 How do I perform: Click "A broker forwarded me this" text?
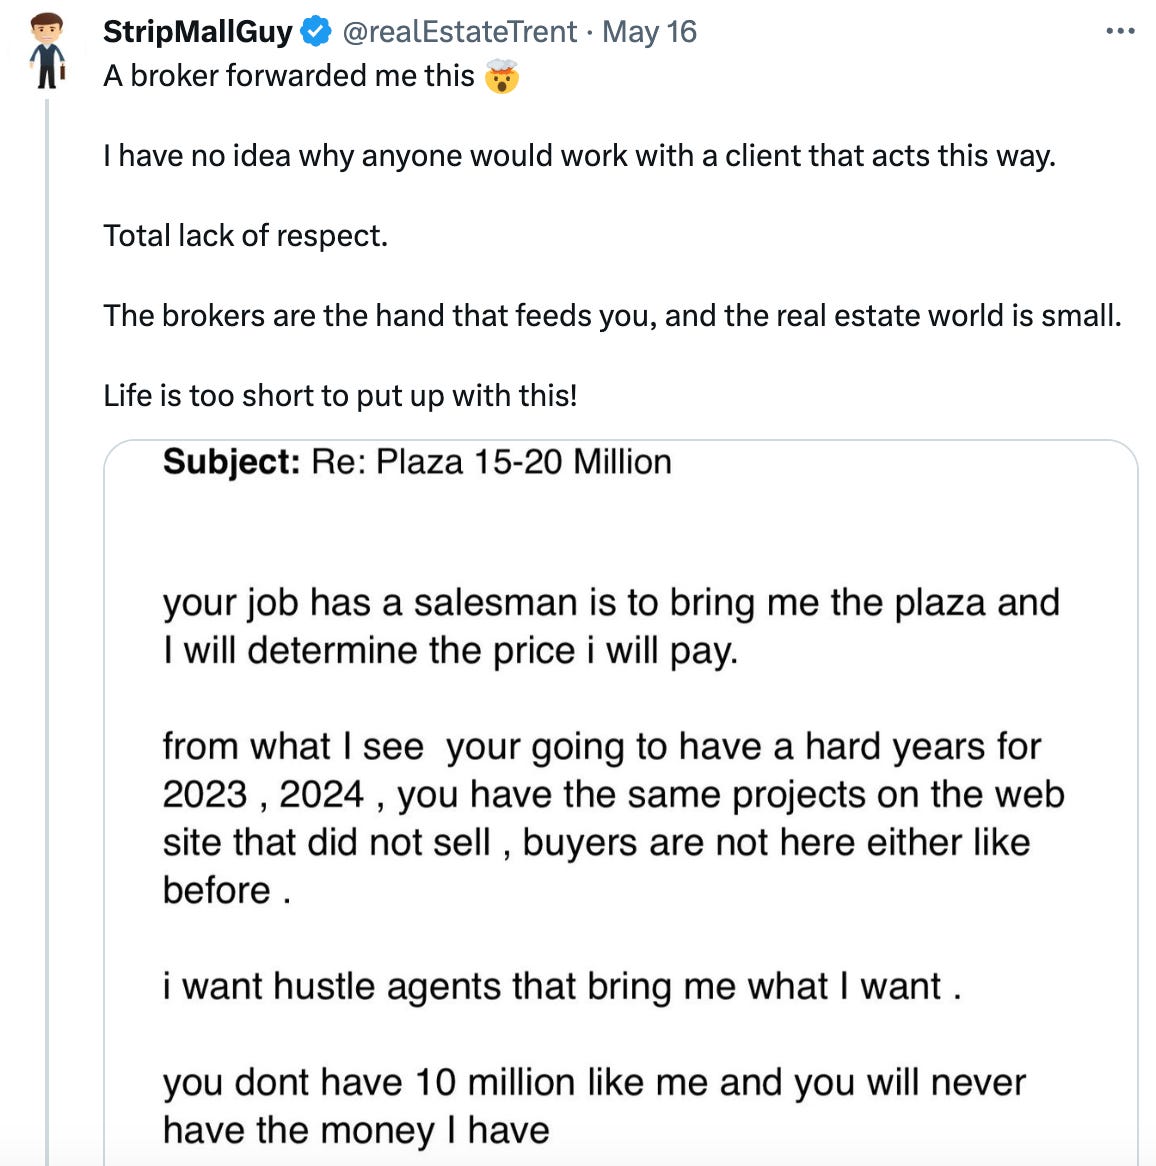tap(288, 76)
